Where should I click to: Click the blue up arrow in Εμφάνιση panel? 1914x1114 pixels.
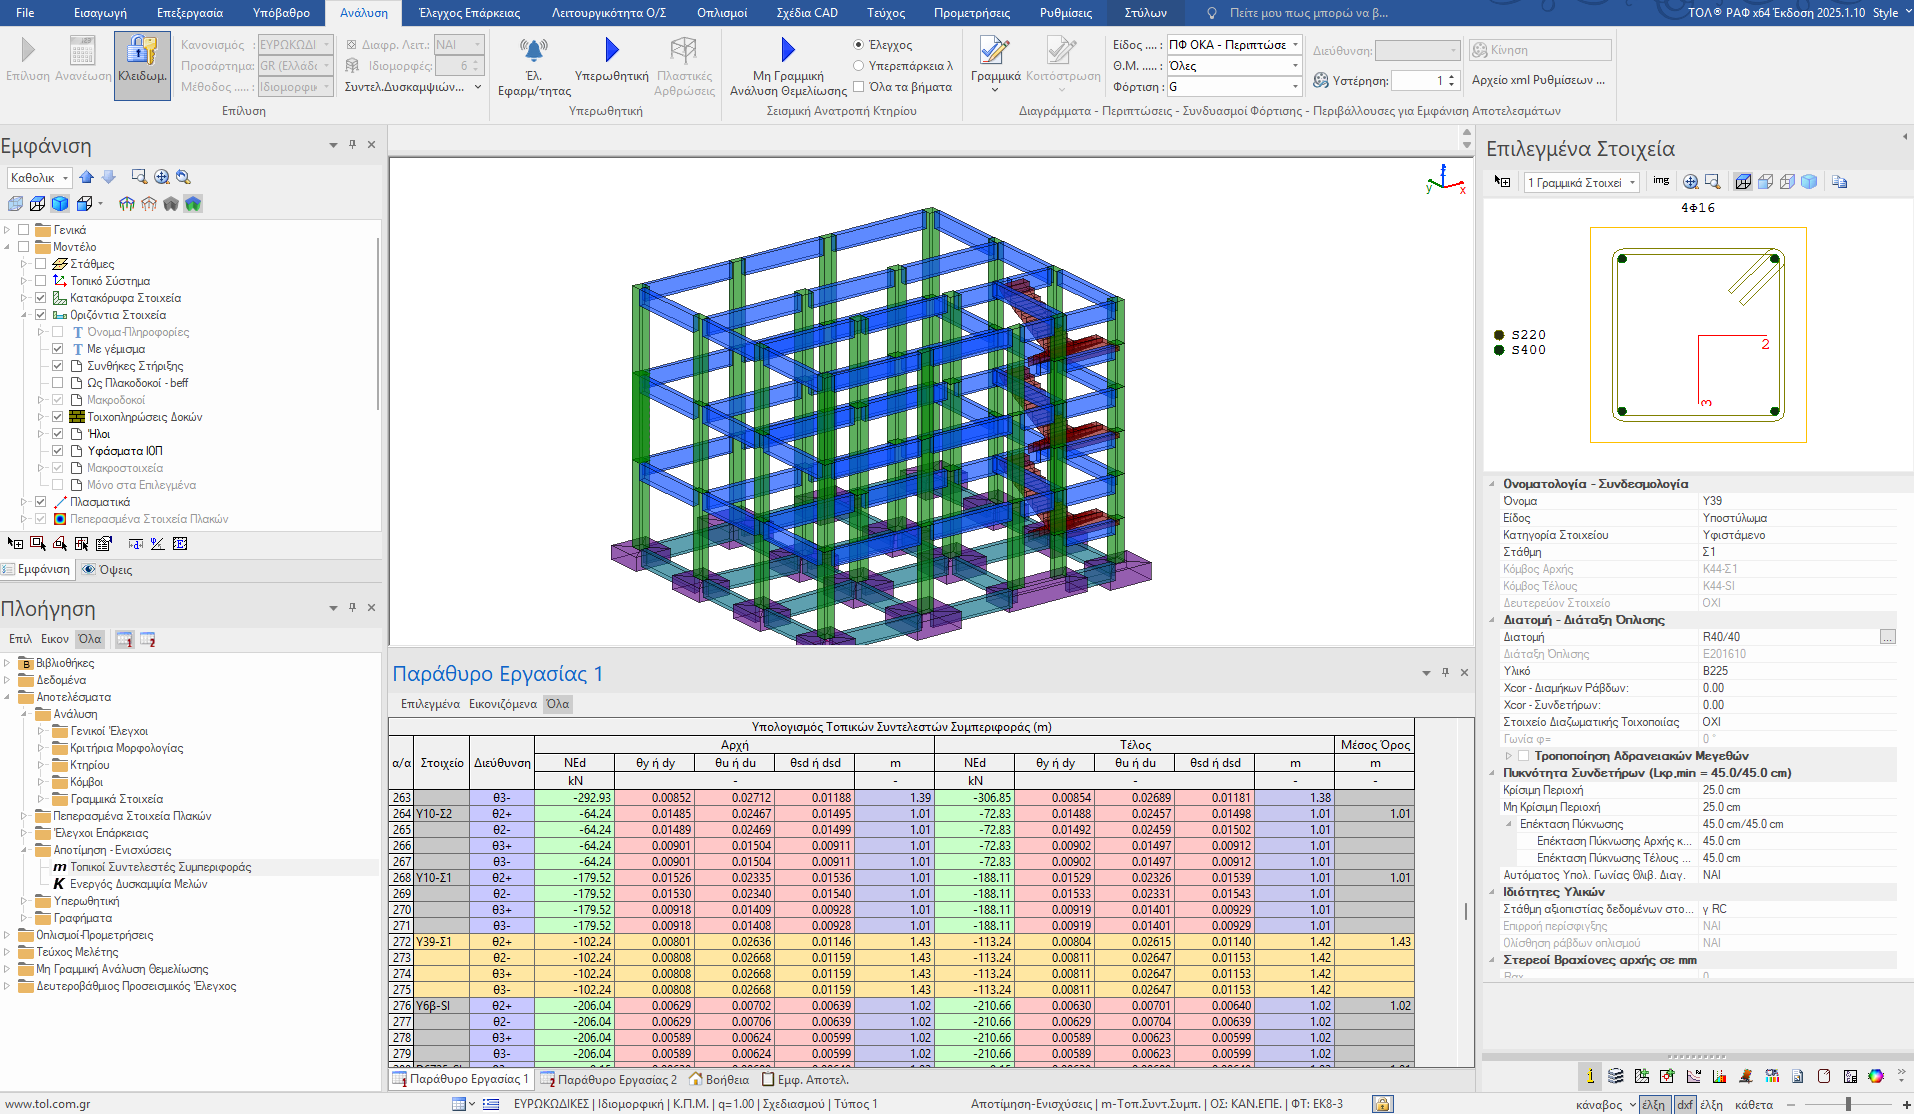[87, 177]
